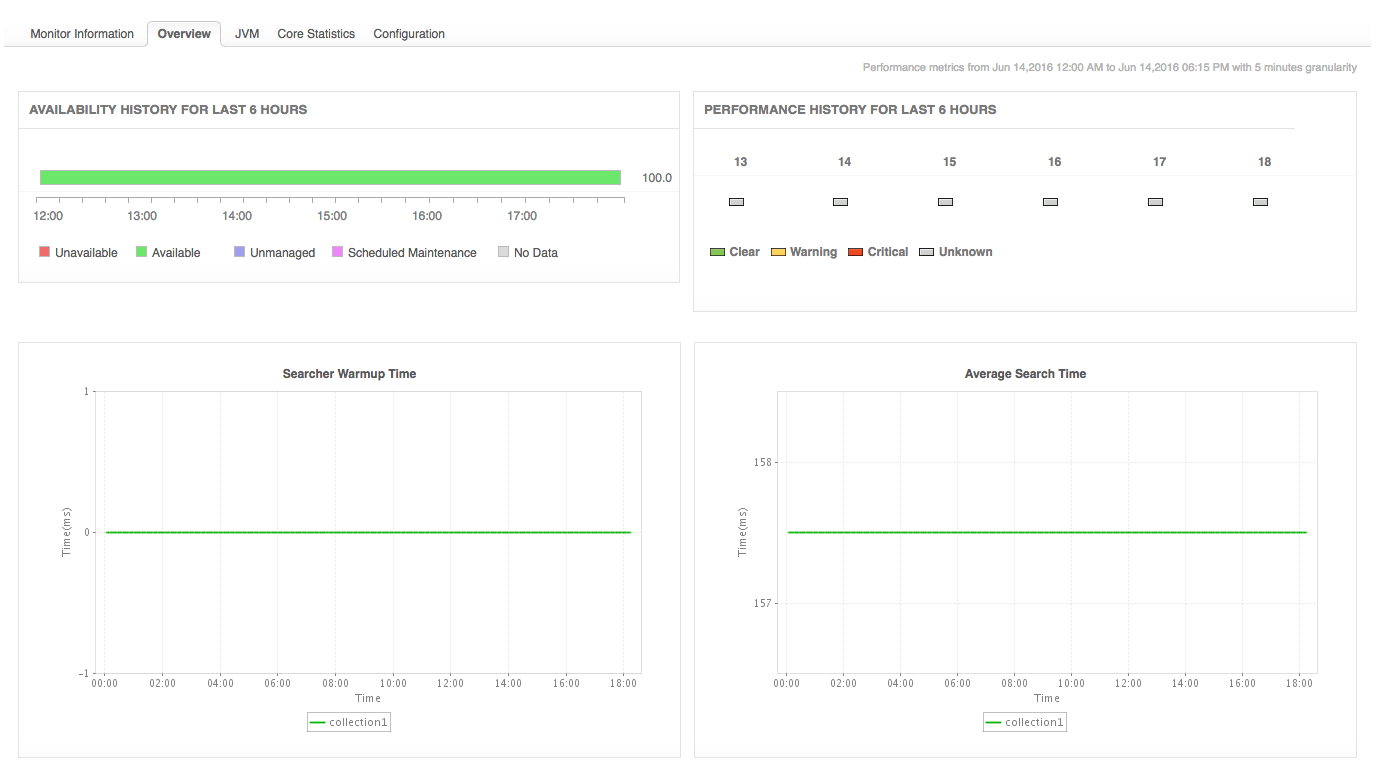Click the collection1 legend in Average Search chart
Viewport: 1383px width, 767px height.
point(1025,722)
